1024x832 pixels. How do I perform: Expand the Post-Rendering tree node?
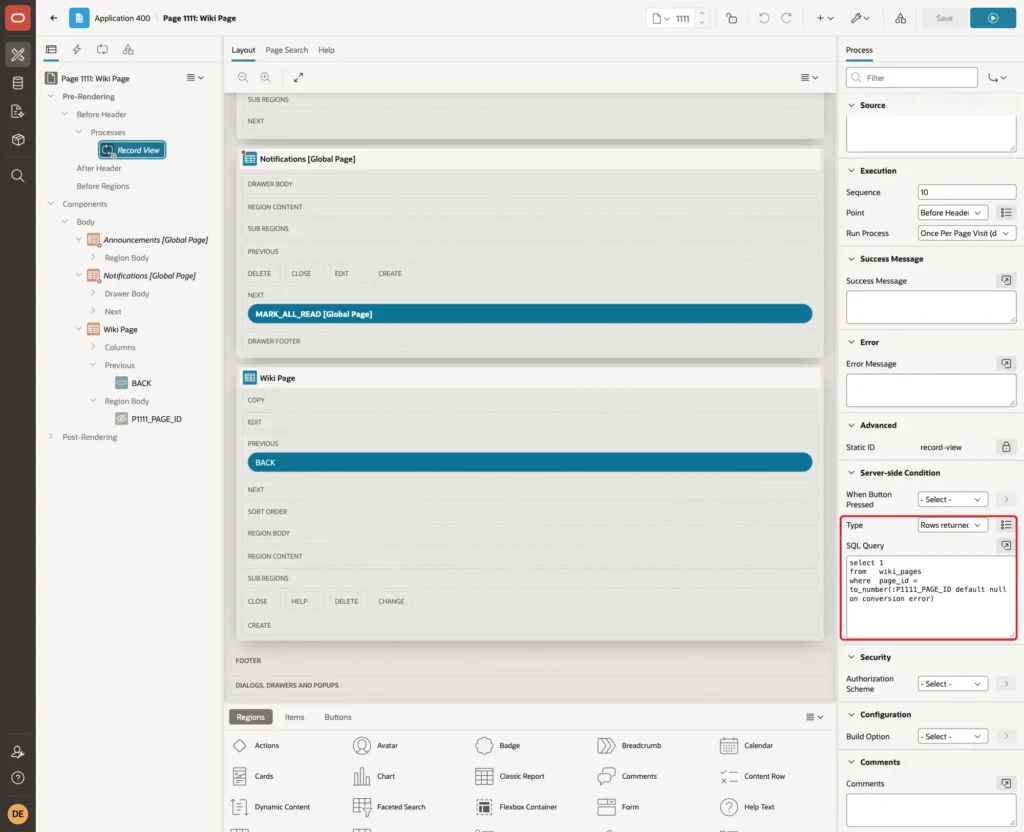pyautogui.click(x=51, y=436)
